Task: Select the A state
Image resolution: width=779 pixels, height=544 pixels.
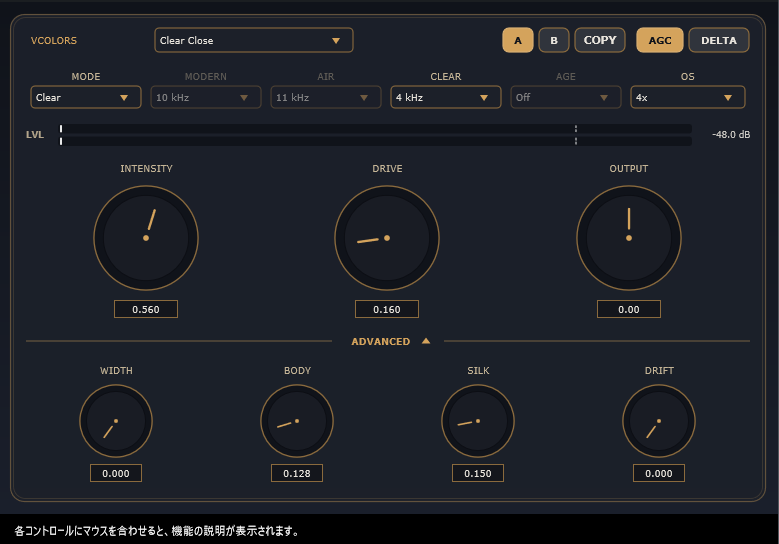Action: [x=518, y=40]
